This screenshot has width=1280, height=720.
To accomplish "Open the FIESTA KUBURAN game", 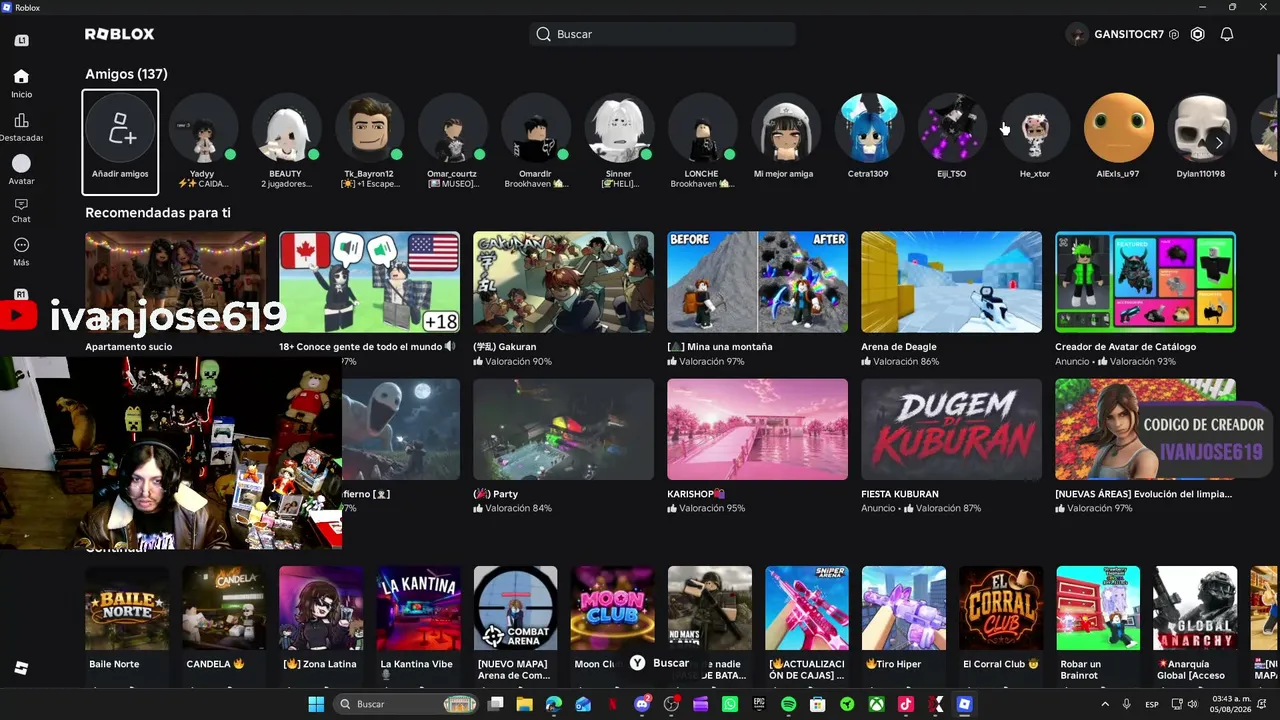I will pos(951,429).
